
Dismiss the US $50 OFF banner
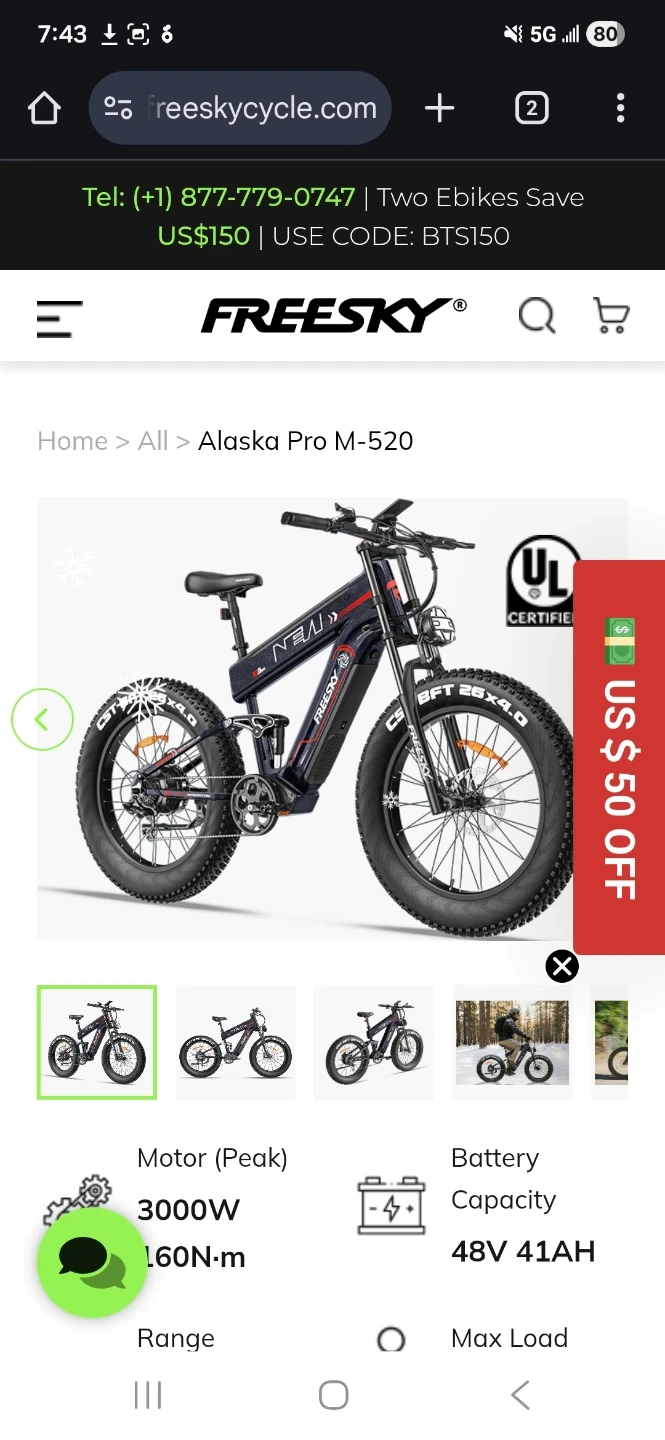pyautogui.click(x=562, y=966)
